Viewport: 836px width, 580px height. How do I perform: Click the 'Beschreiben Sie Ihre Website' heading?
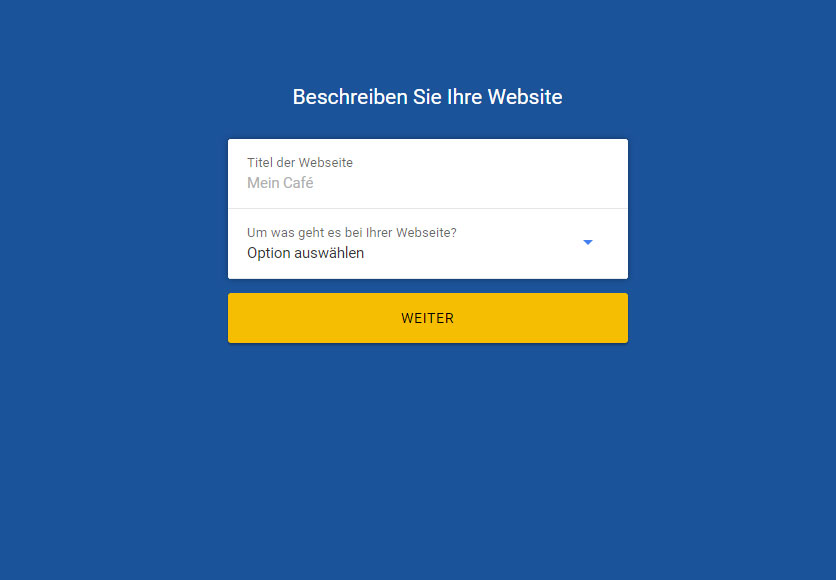(428, 97)
